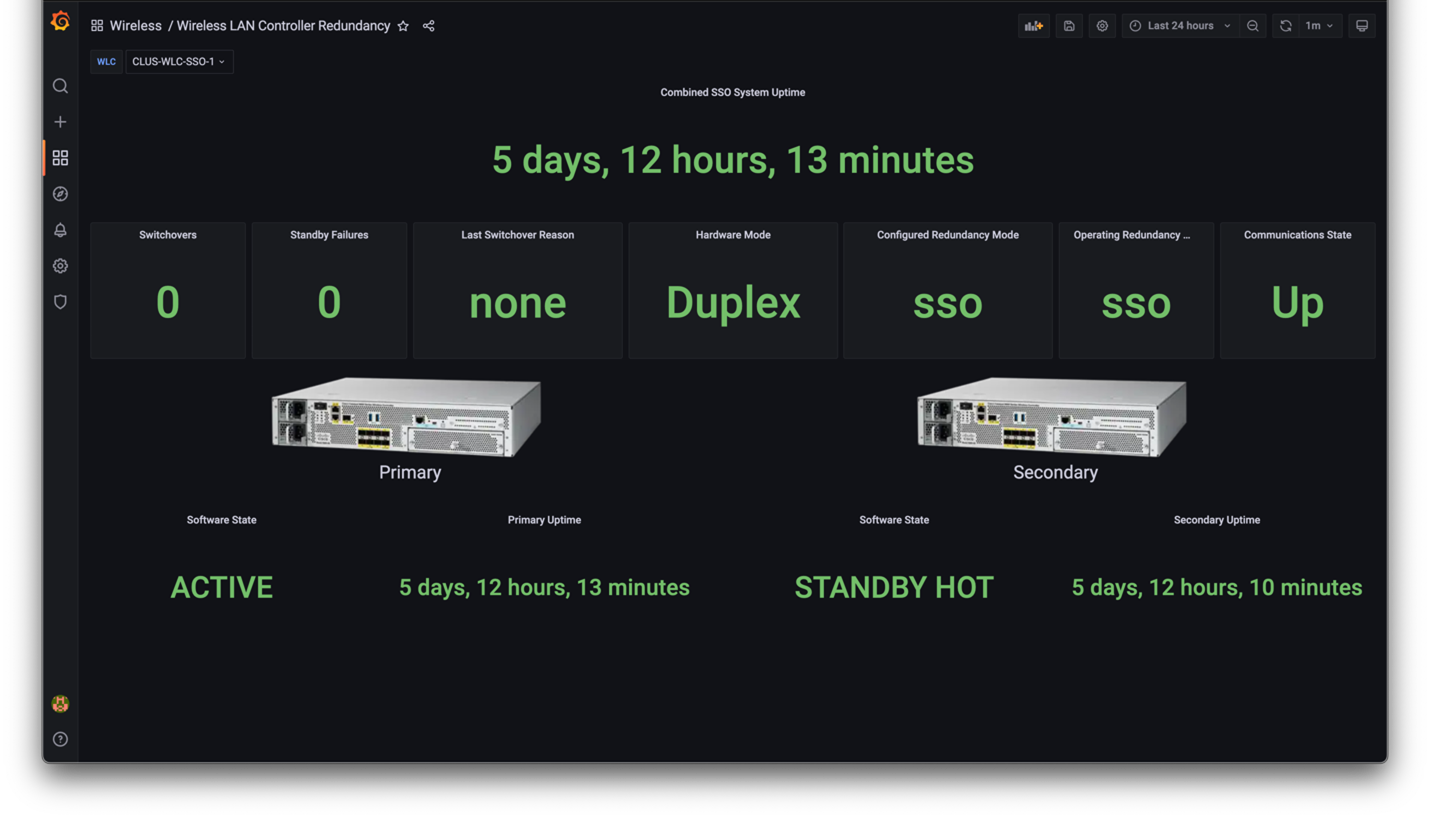Open the Server Admin shield icon
Viewport: 1430px width, 819px height.
pos(60,302)
